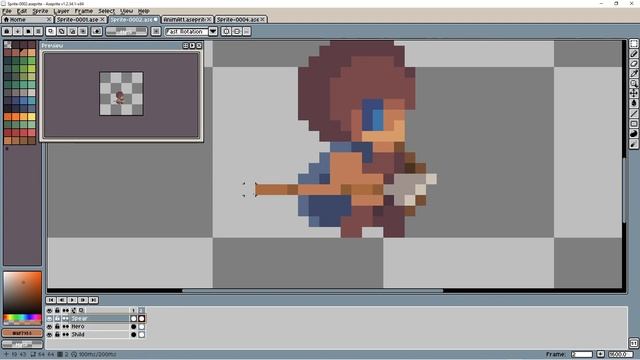Image resolution: width=640 pixels, height=360 pixels.
Task: Open the Edit menu
Action: pos(22,11)
